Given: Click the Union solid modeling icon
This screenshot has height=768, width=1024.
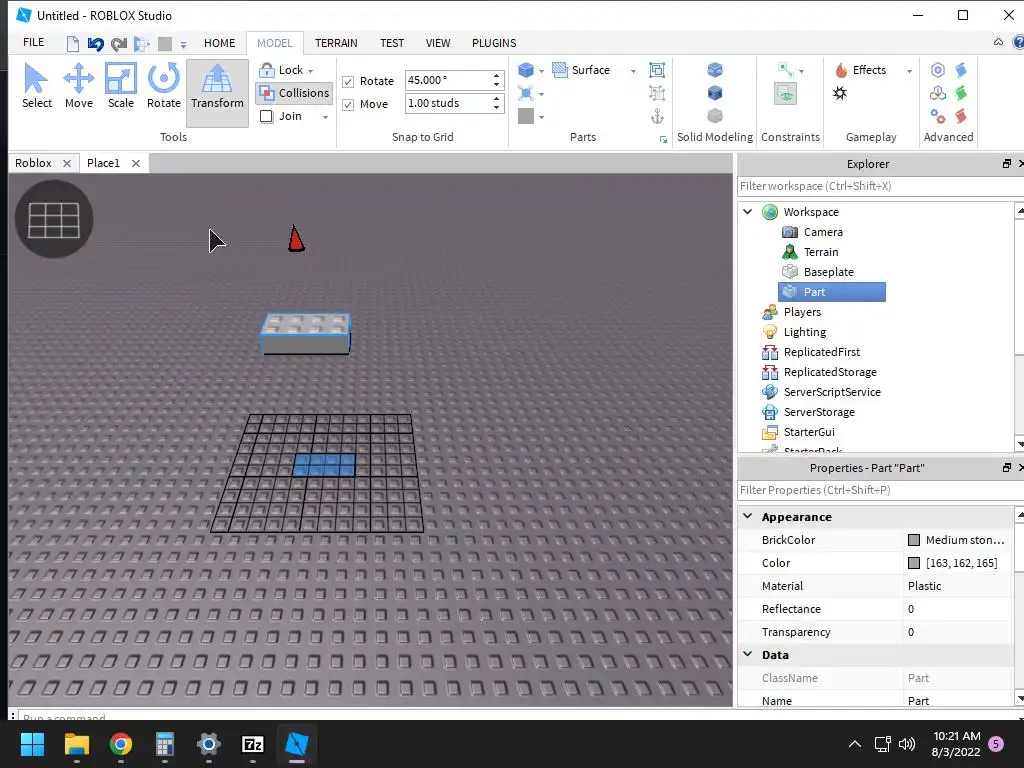Looking at the screenshot, I should (x=715, y=70).
